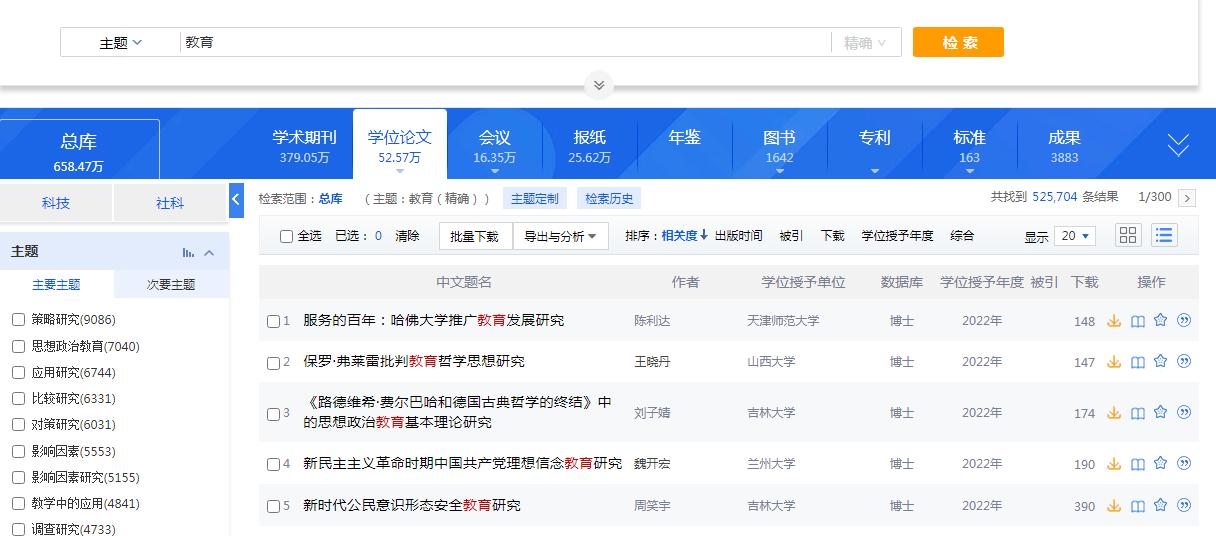
Task: Read online the paper by 周笑宇
Action: (1137, 506)
